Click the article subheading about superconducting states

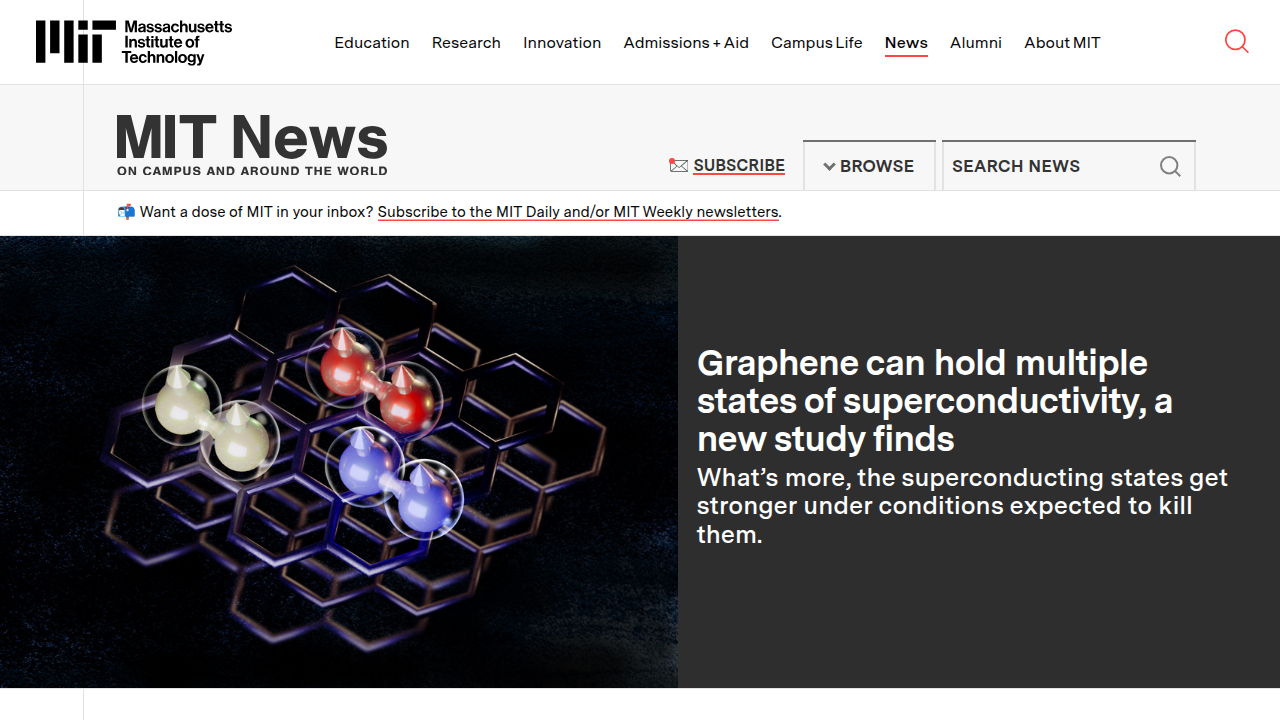tap(962, 506)
